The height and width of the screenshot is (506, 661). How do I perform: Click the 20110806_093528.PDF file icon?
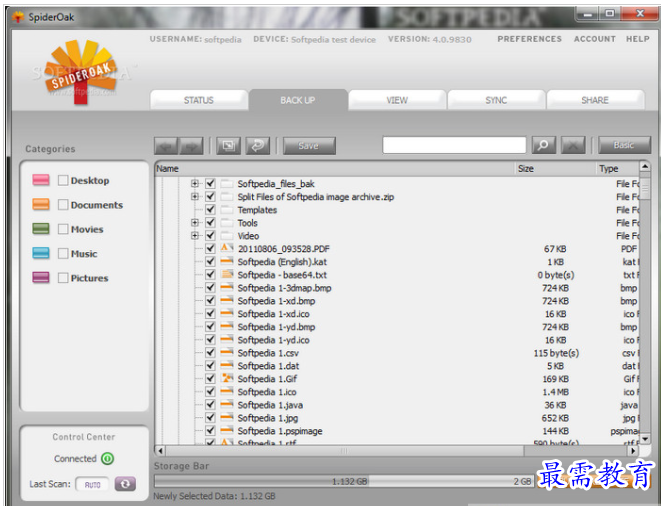227,248
